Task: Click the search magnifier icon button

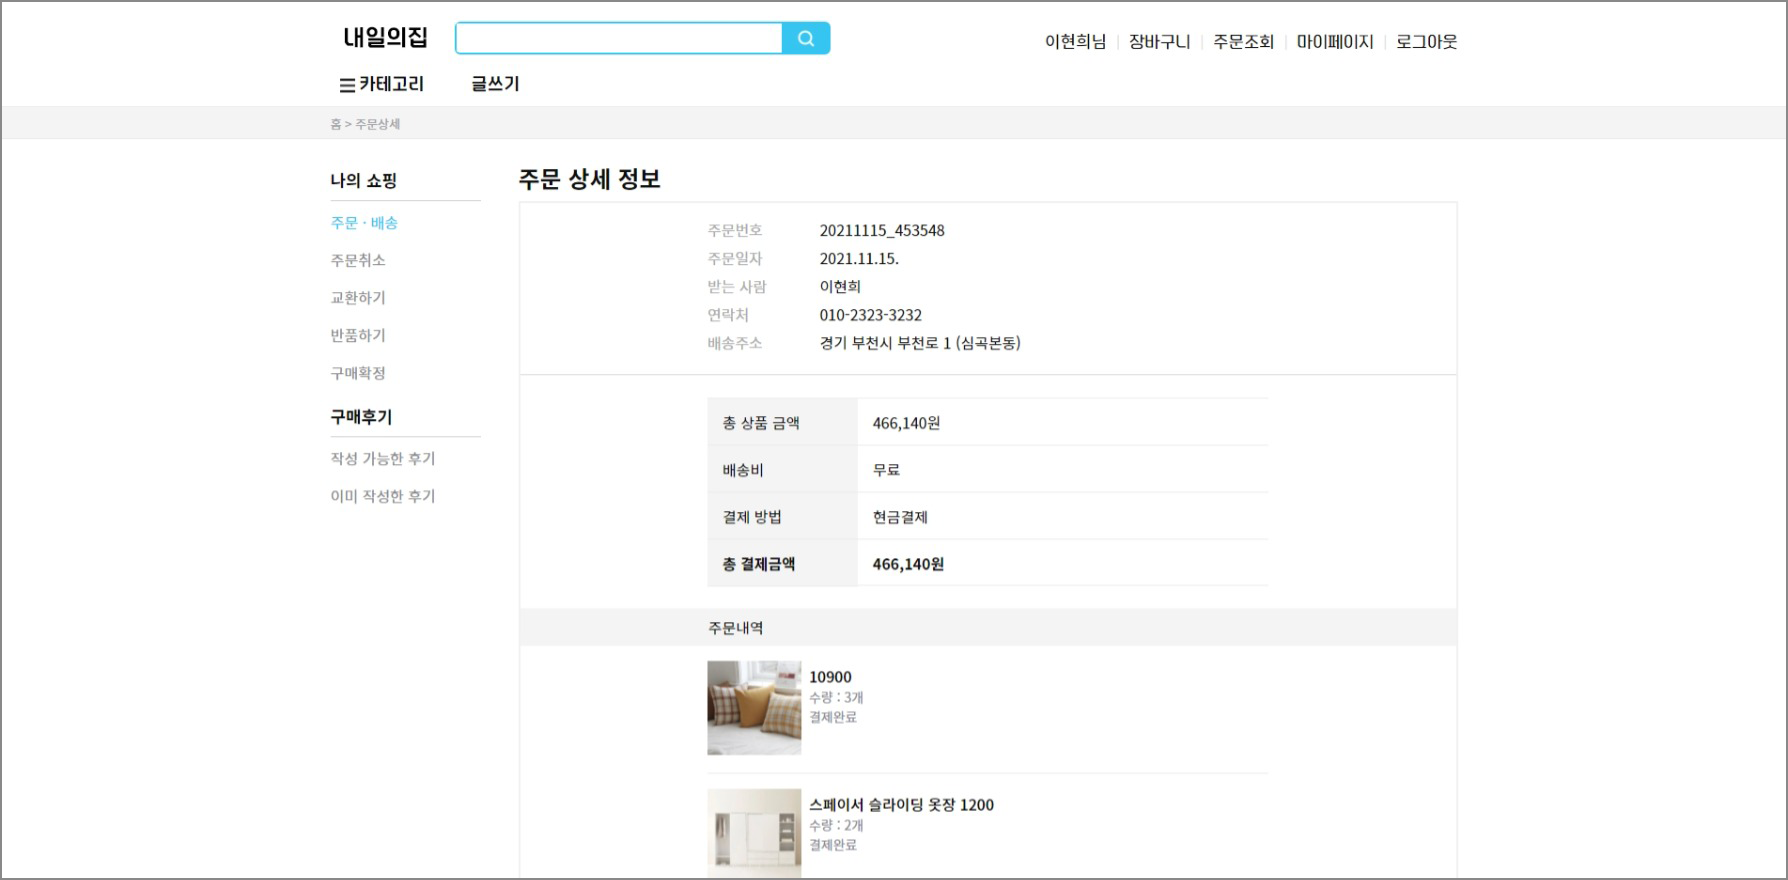Action: click(x=806, y=39)
